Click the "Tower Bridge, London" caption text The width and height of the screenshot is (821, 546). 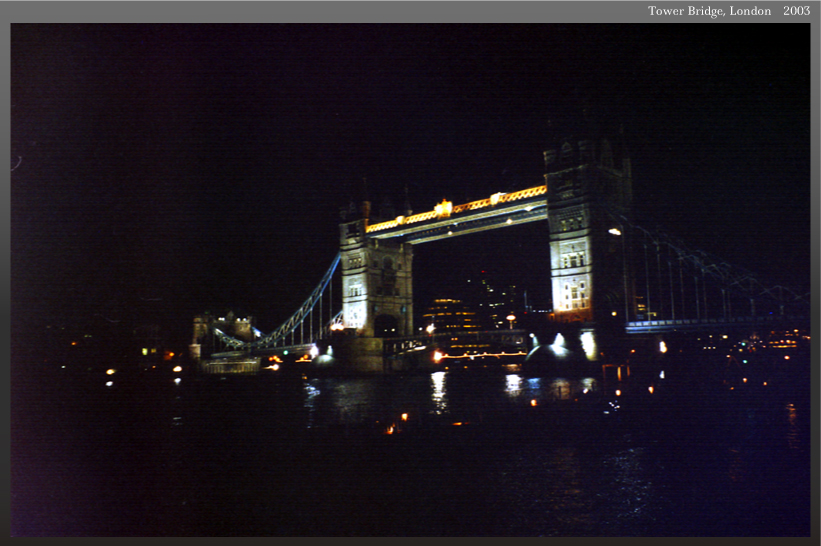(709, 11)
